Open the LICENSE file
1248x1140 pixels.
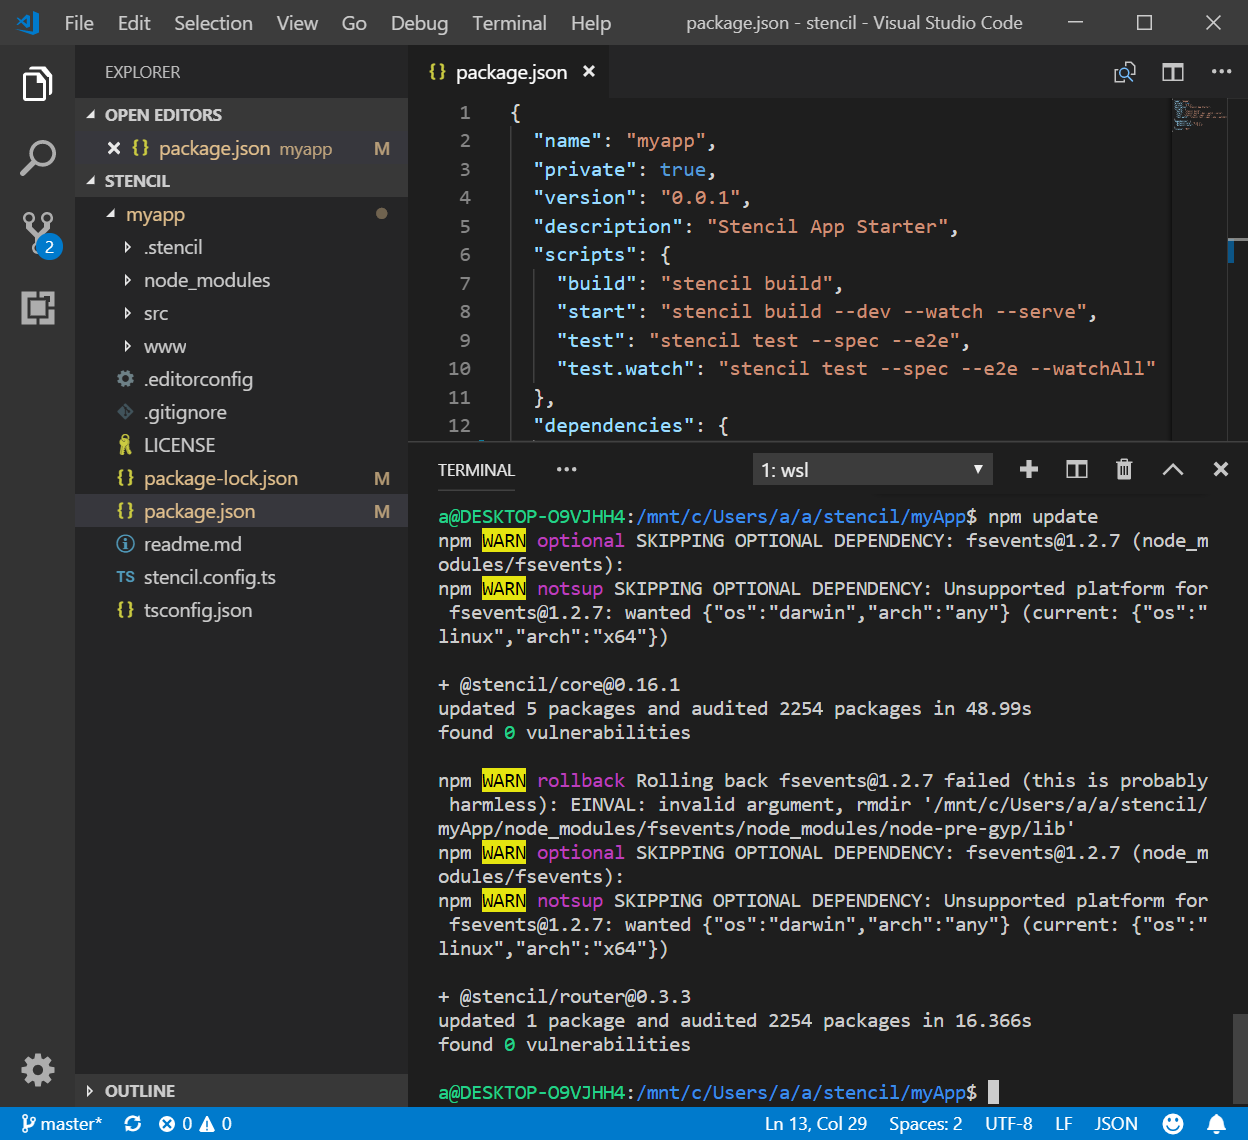pos(241,445)
